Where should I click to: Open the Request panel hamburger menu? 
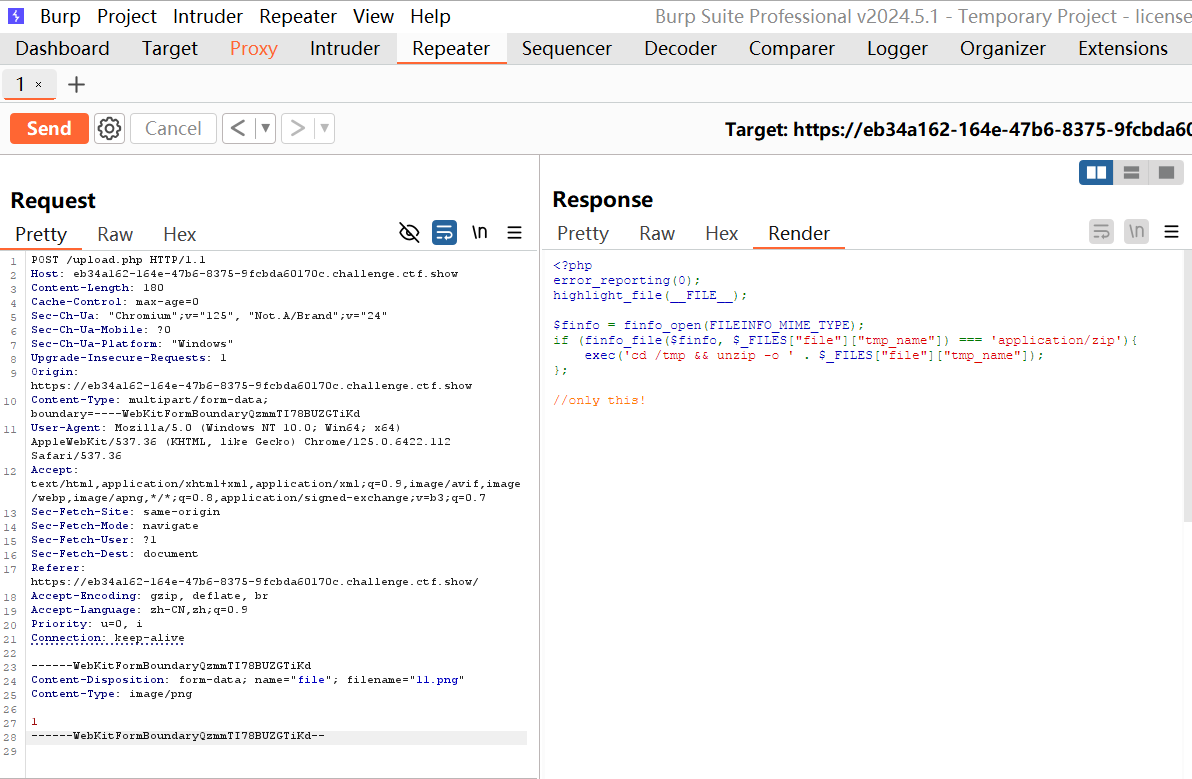515,233
